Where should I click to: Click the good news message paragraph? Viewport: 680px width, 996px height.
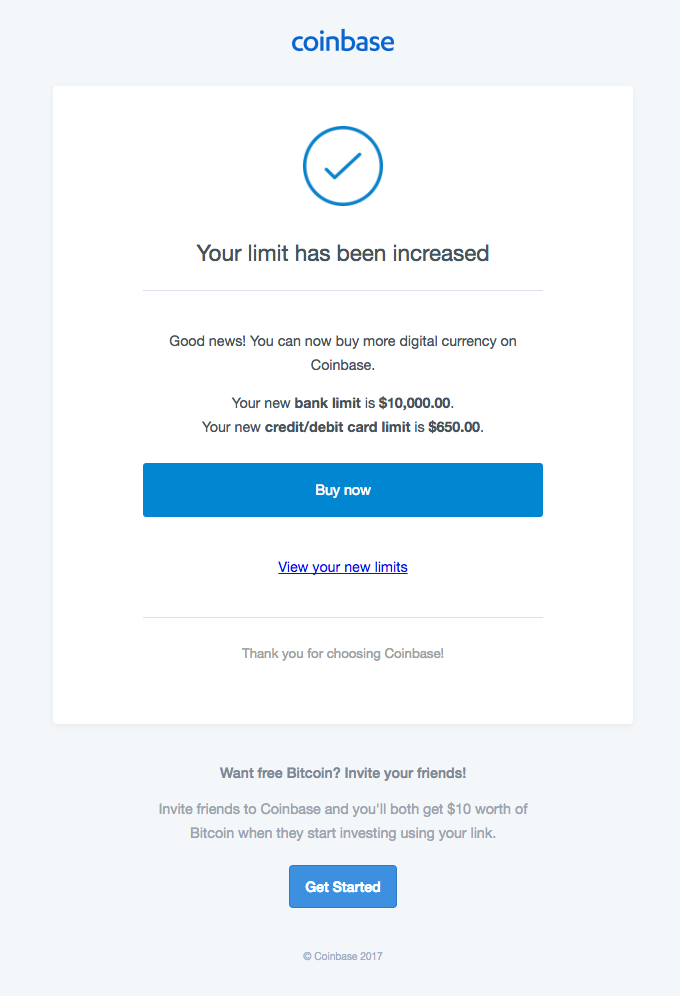tap(343, 352)
